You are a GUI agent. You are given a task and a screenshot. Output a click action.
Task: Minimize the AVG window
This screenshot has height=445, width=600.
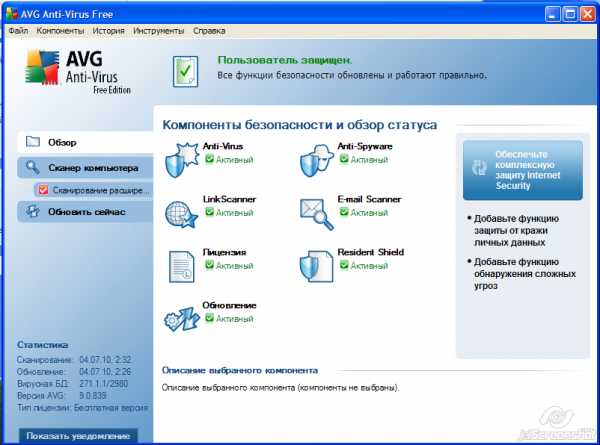[553, 15]
